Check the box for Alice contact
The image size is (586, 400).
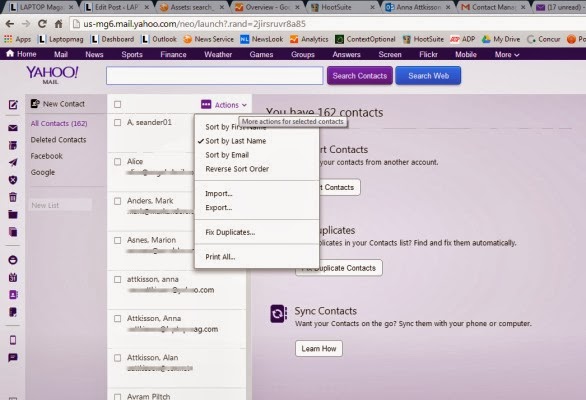click(x=117, y=161)
